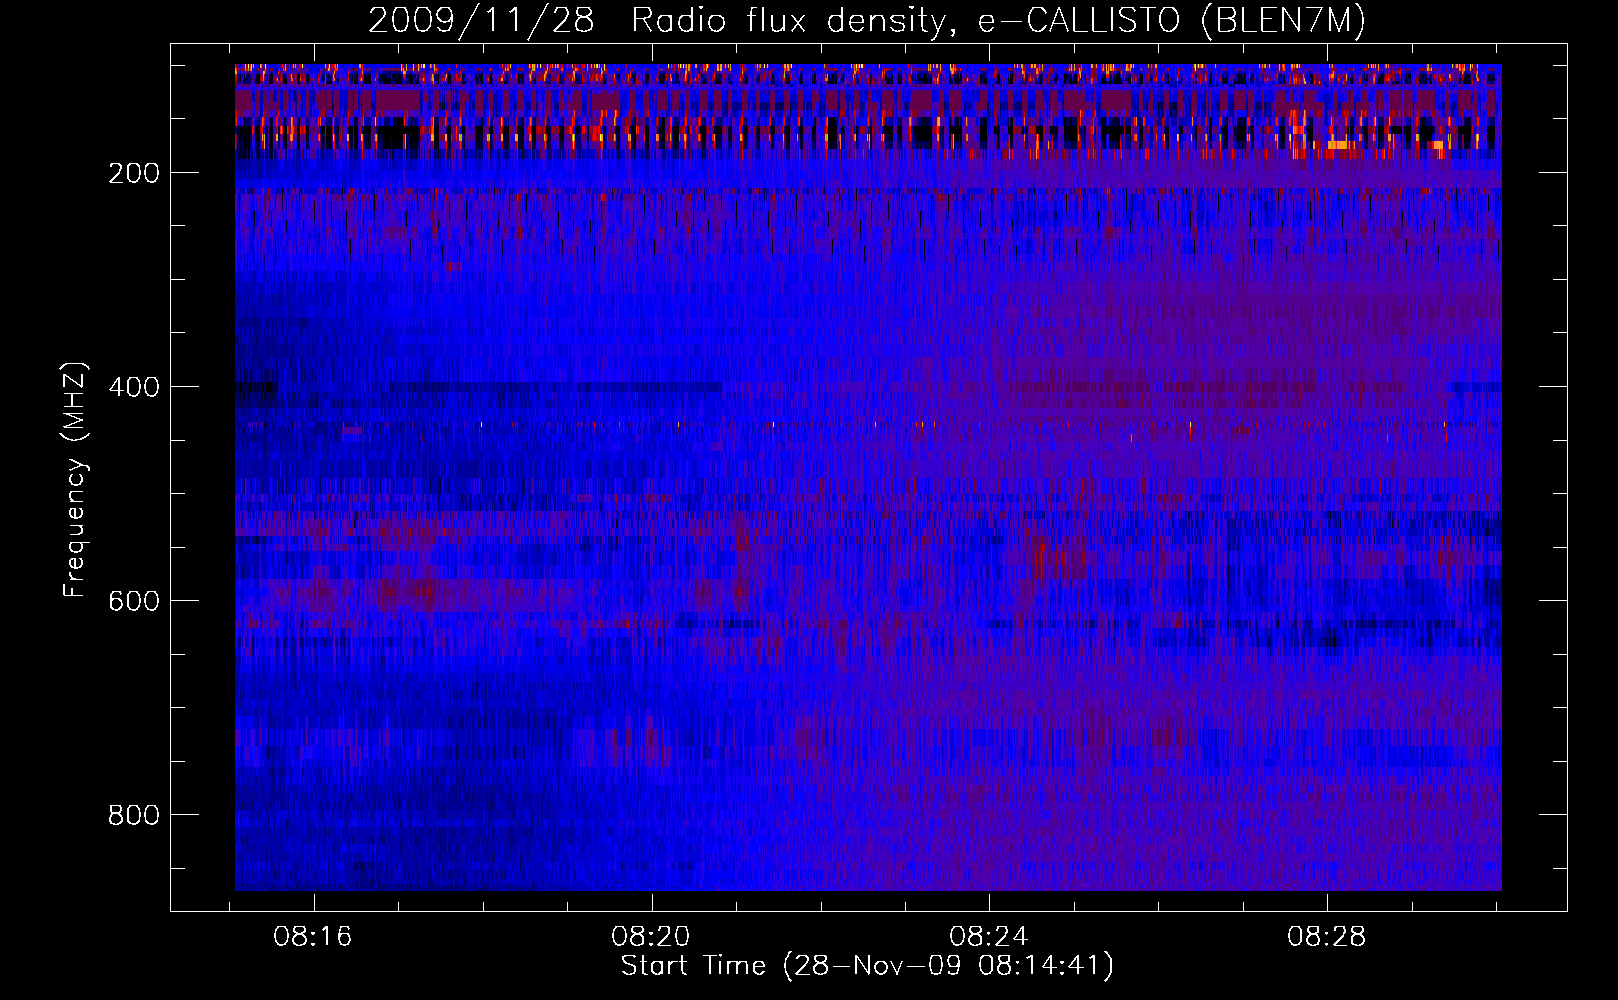This screenshot has height=1000, width=1618.
Task: Click the 08:28 time tick label
Action: coord(1327,937)
